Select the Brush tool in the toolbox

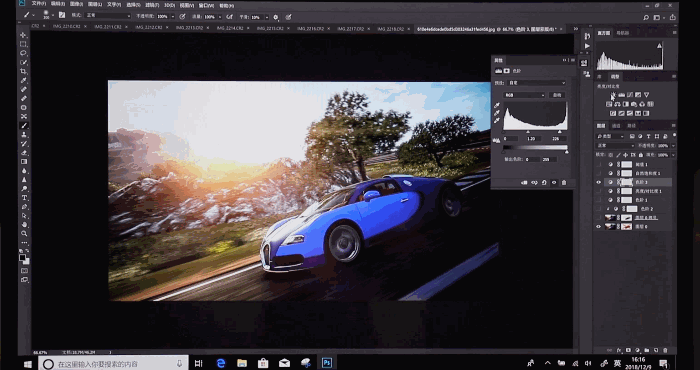tap(23, 125)
